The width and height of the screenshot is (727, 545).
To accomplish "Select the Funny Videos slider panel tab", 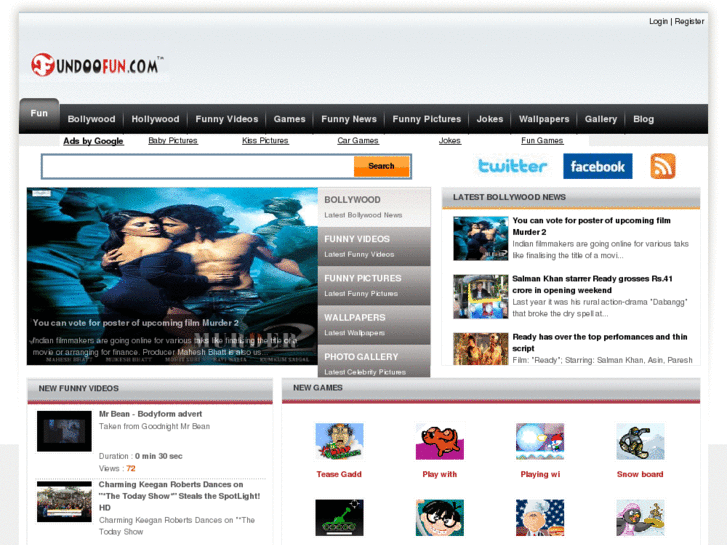I will 374,246.
